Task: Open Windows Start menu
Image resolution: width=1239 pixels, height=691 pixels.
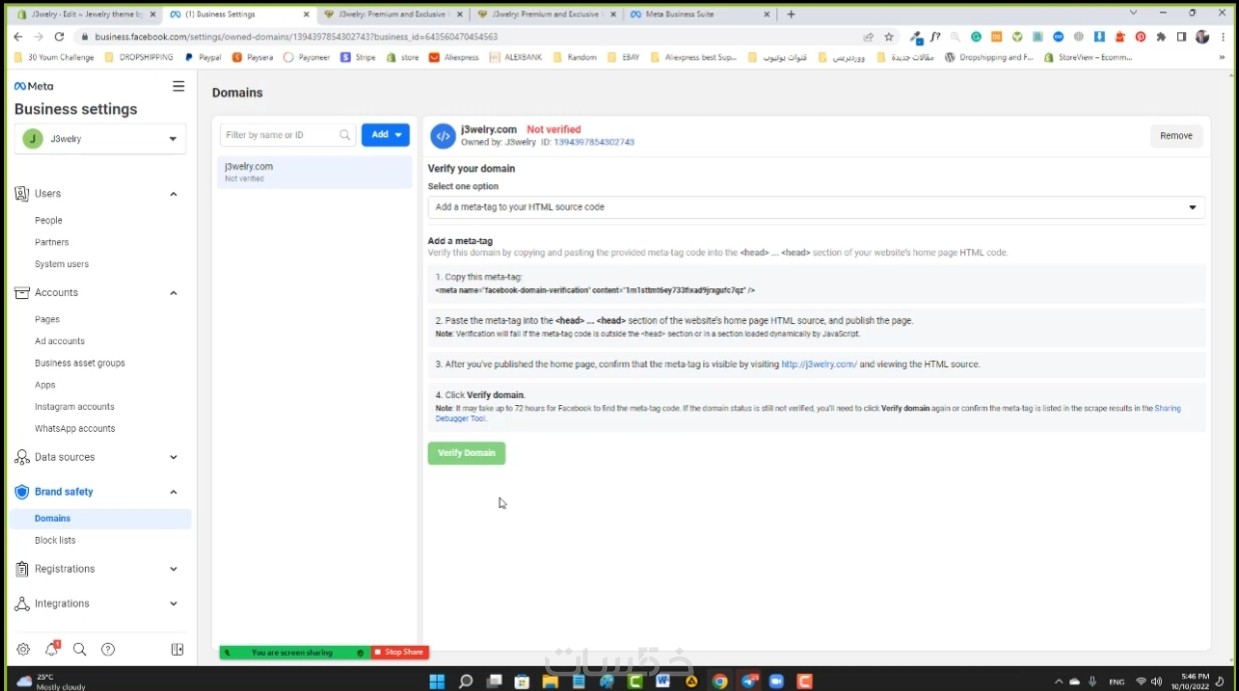Action: (x=437, y=681)
